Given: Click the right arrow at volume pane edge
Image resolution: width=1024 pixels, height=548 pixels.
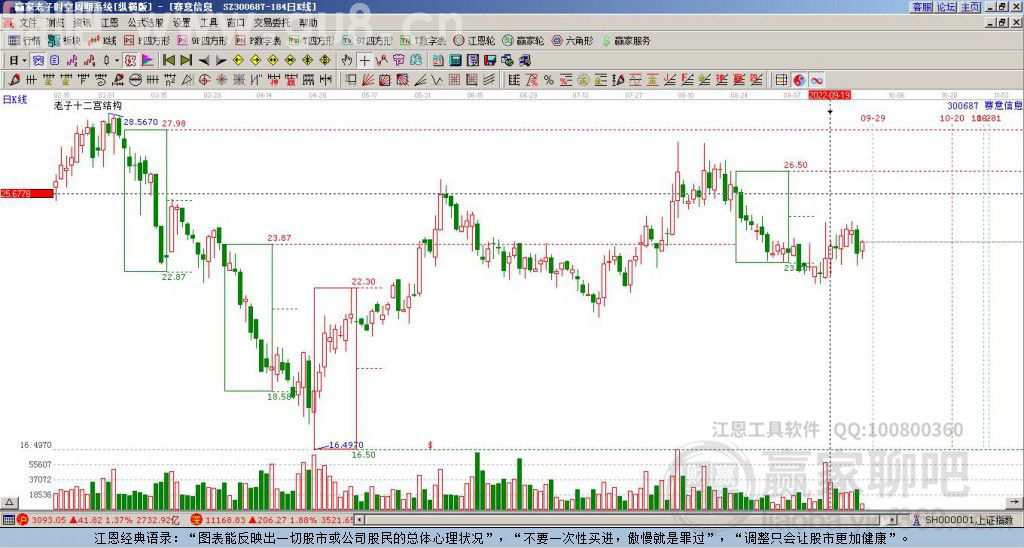Looking at the screenshot, I should coord(1015,502).
